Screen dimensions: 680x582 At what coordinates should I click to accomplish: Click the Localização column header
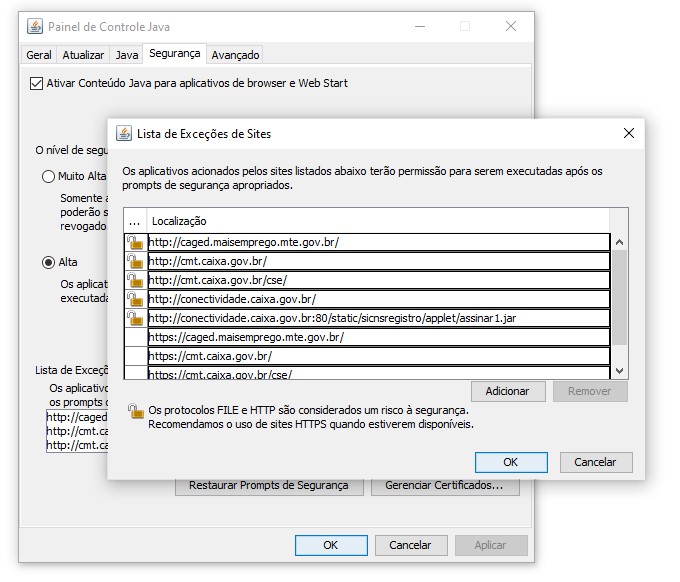pos(378,221)
